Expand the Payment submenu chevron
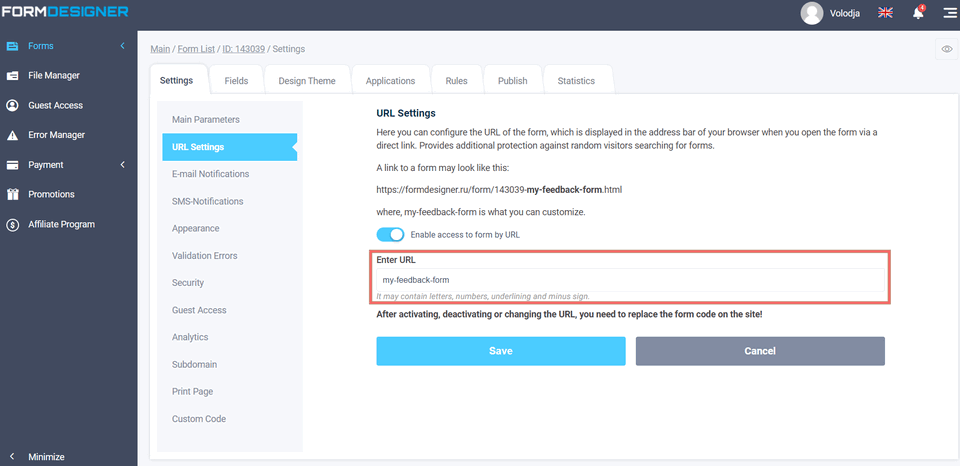This screenshot has height=466, width=960. pos(122,165)
